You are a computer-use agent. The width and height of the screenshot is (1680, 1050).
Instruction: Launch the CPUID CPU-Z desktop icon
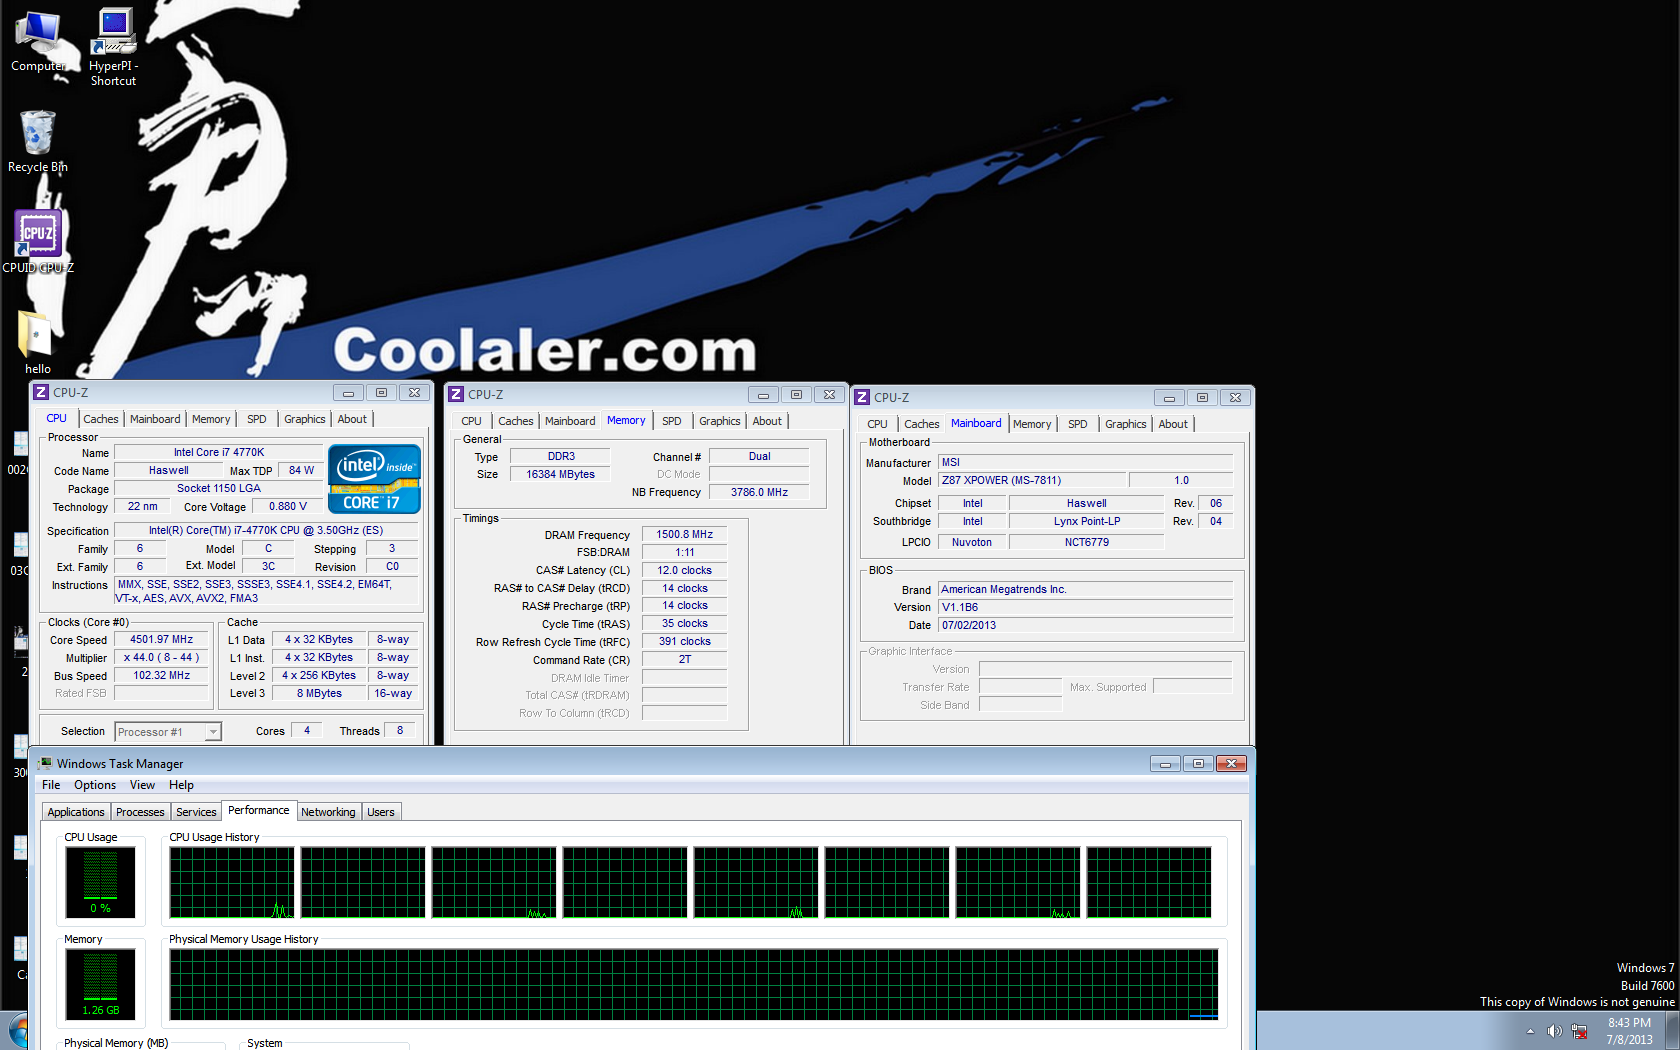tap(38, 241)
